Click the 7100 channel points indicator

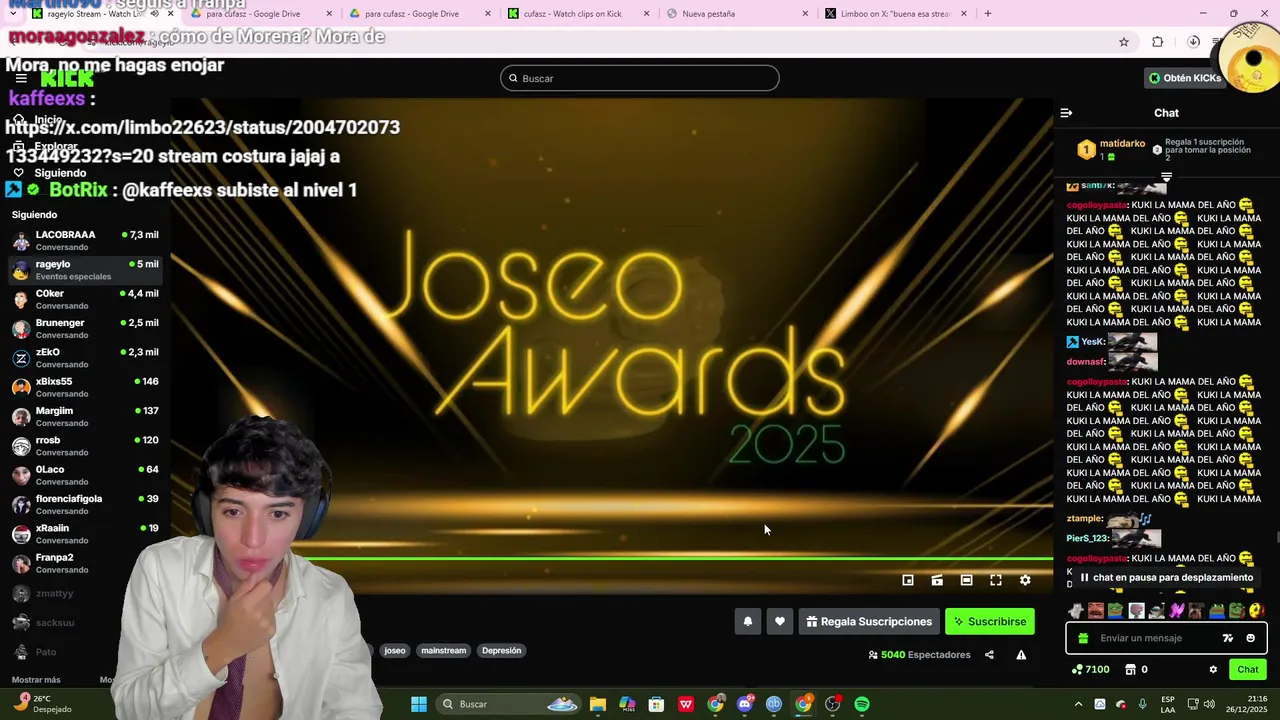[x=1090, y=670]
